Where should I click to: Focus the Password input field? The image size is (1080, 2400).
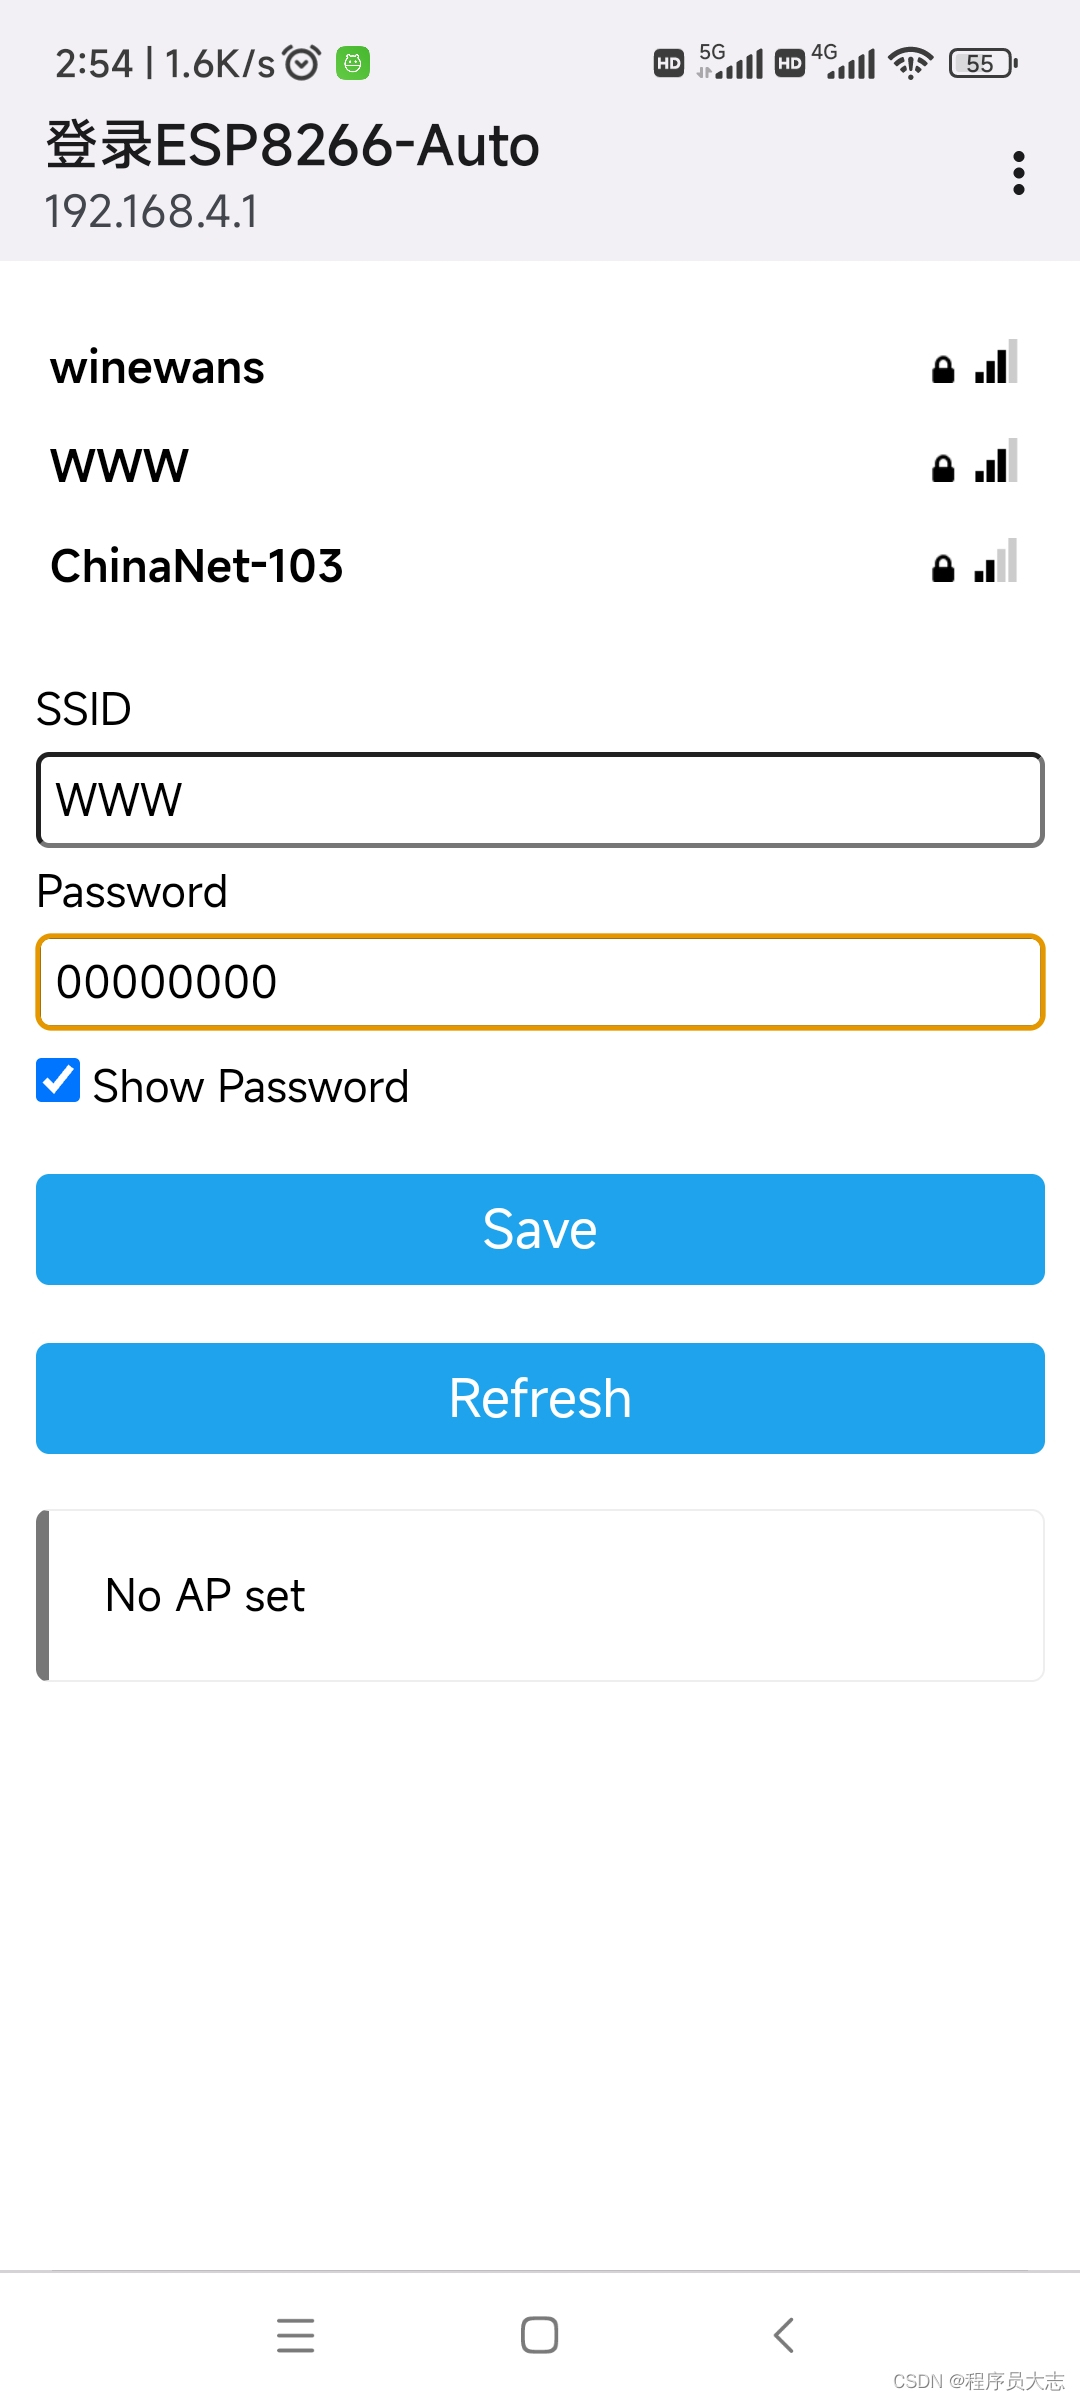540,982
